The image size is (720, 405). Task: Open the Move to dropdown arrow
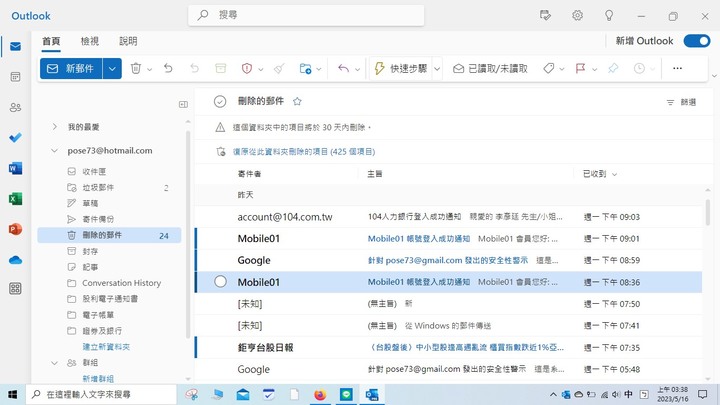pyautogui.click(x=319, y=69)
